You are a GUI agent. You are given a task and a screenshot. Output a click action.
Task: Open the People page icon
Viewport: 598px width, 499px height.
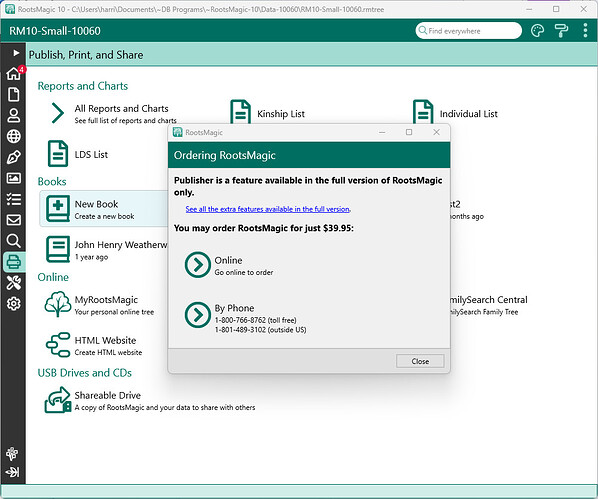click(x=14, y=115)
